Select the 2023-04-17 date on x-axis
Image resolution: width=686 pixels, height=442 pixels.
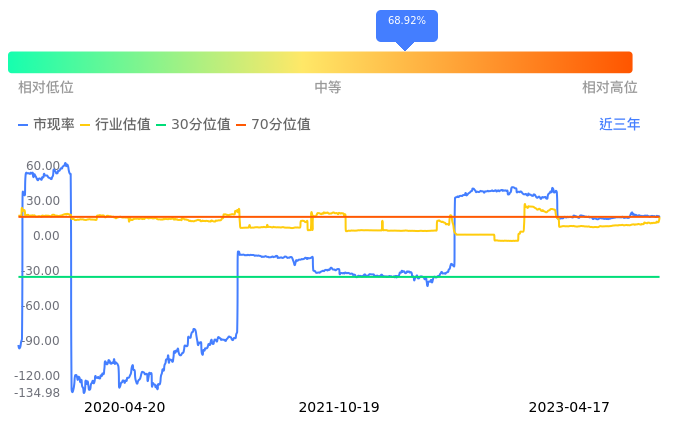pyautogui.click(x=569, y=408)
